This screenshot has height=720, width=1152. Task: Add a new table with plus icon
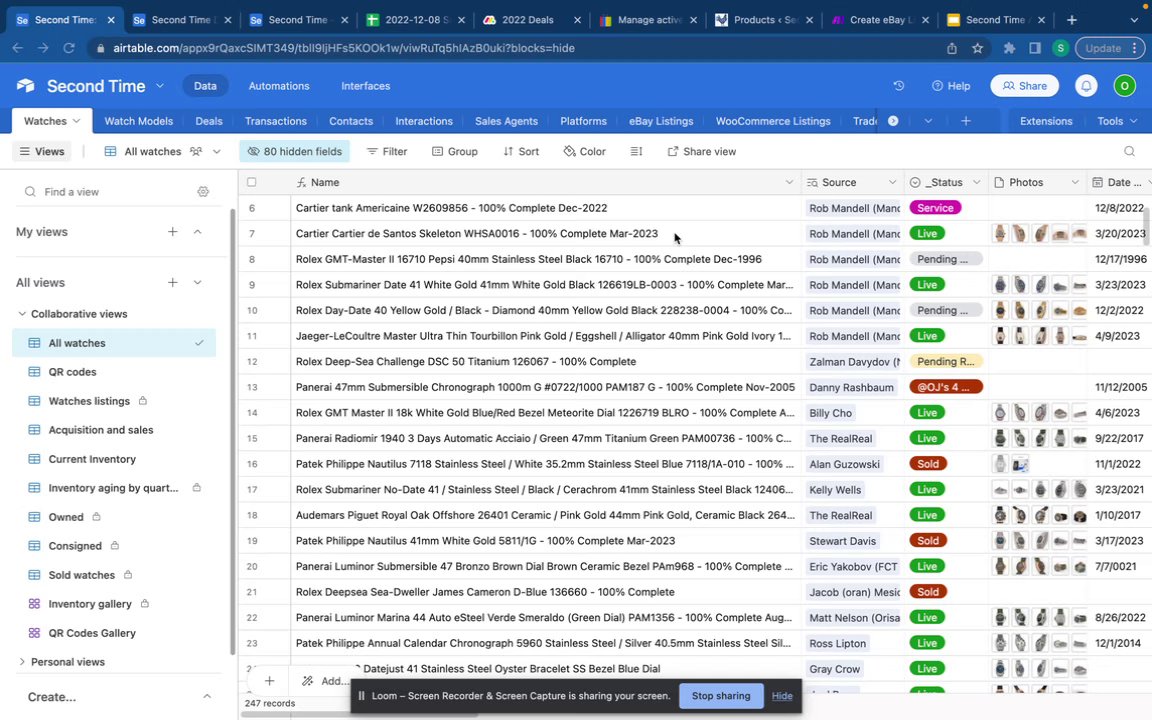click(965, 121)
